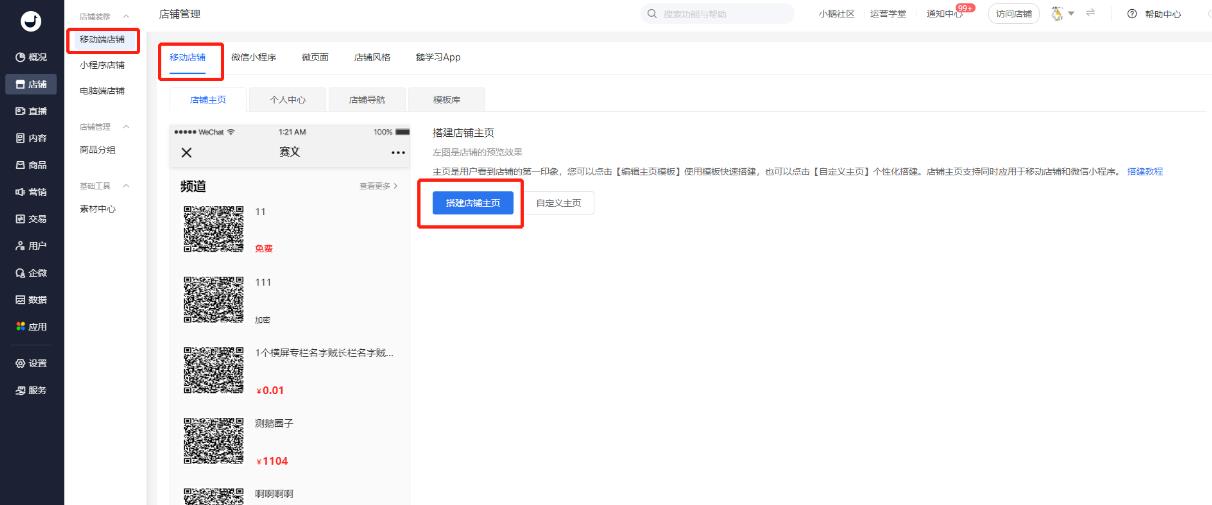Click the ¥0.01 price text
Image resolution: width=1212 pixels, height=505 pixels.
pyautogui.click(x=270, y=390)
